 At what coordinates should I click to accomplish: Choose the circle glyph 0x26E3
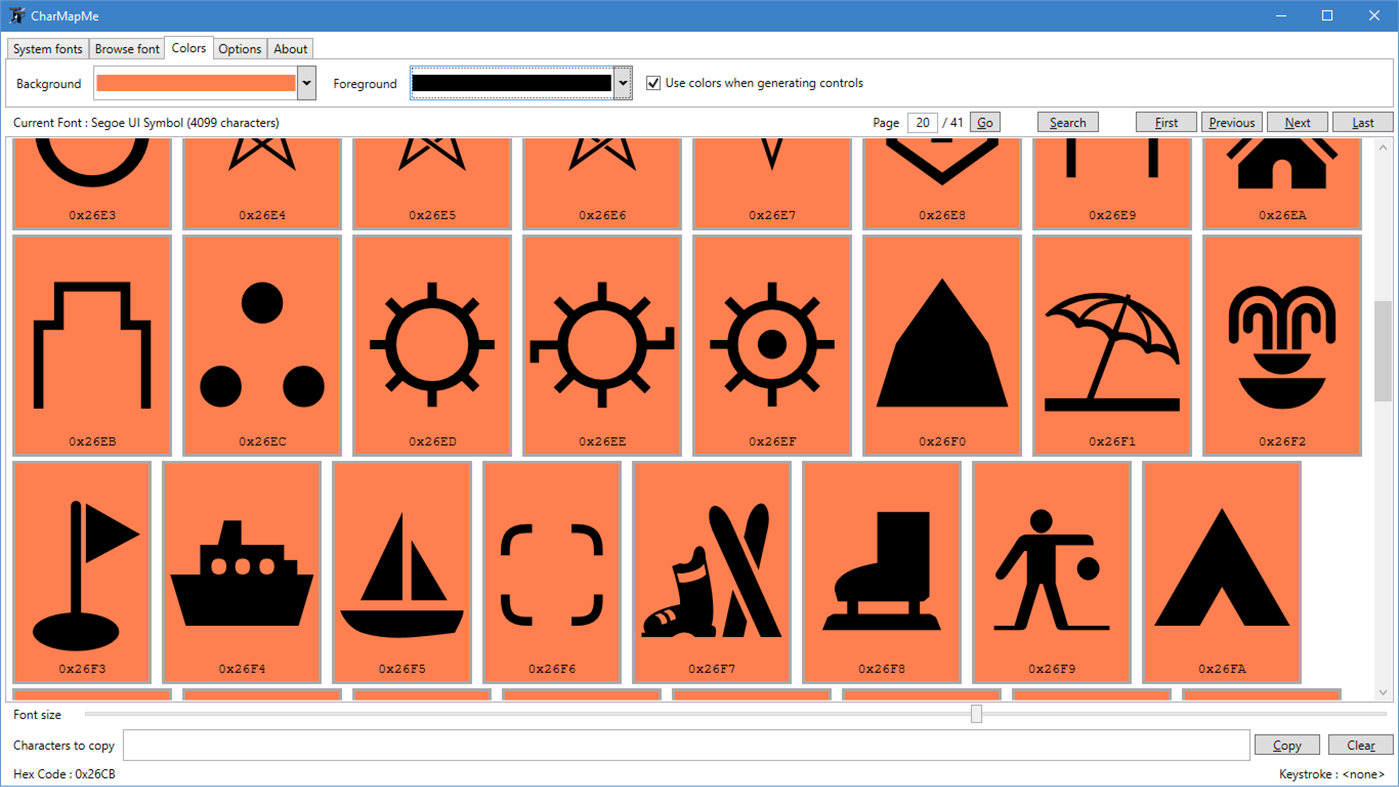[92, 183]
